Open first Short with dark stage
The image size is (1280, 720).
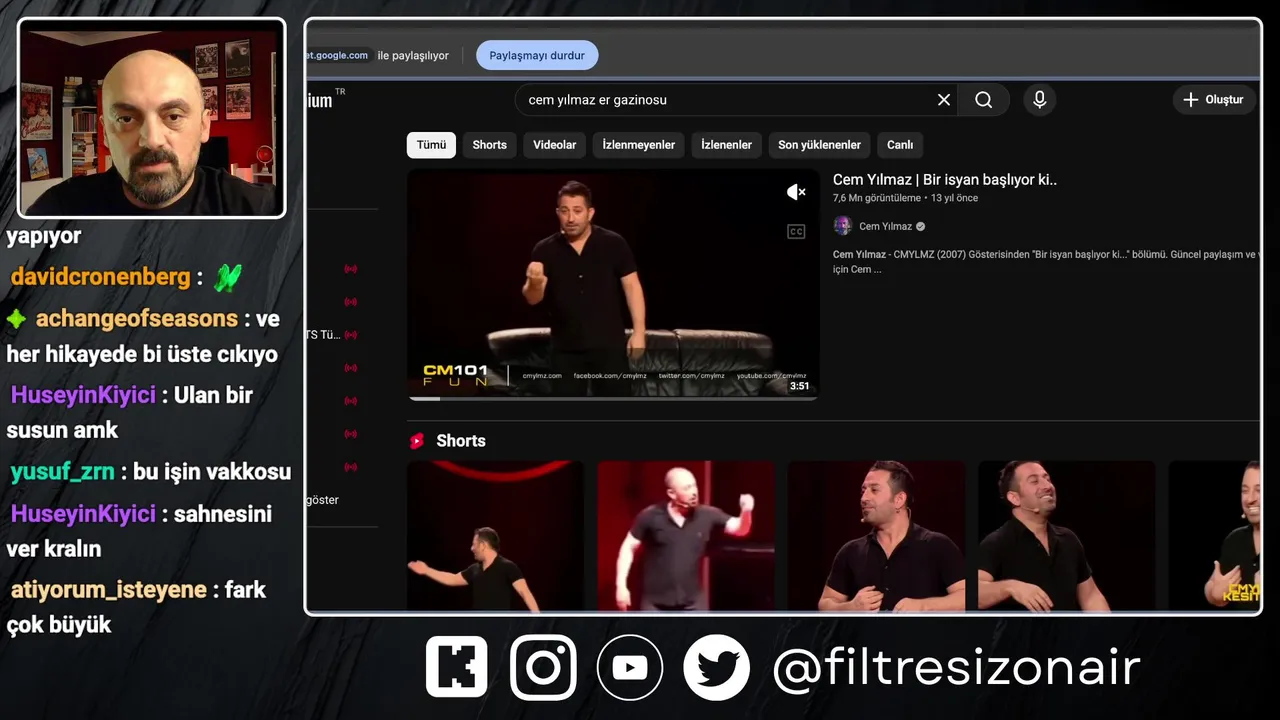click(495, 536)
